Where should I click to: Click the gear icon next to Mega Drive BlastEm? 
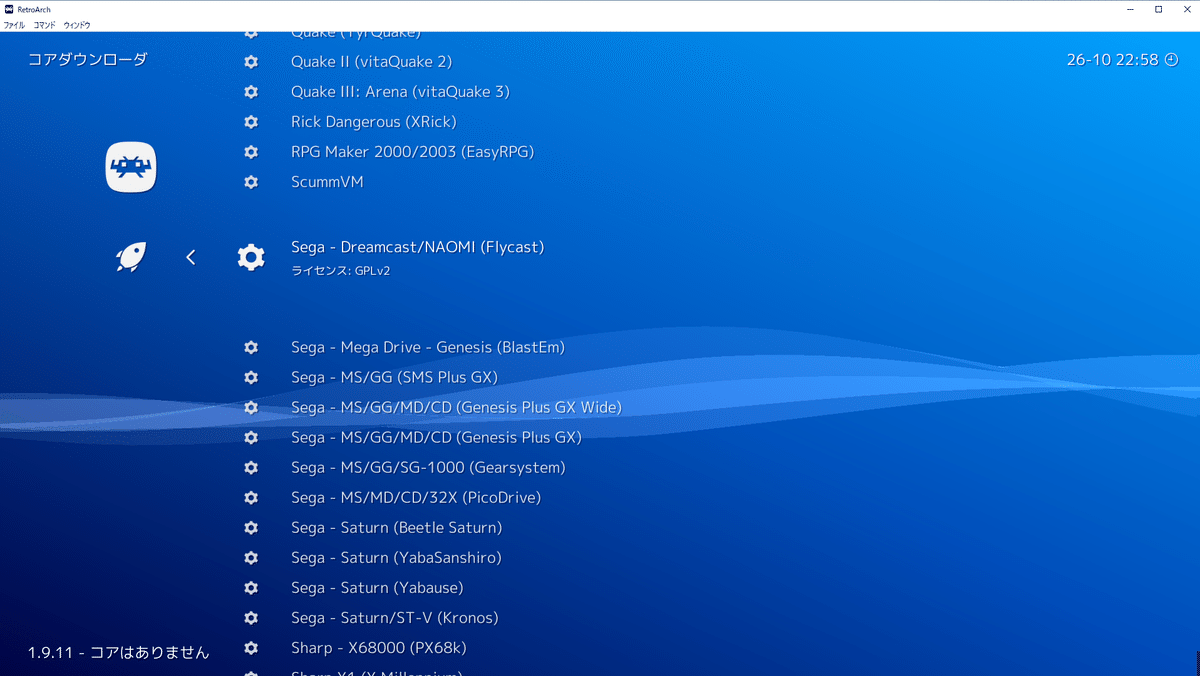(251, 347)
